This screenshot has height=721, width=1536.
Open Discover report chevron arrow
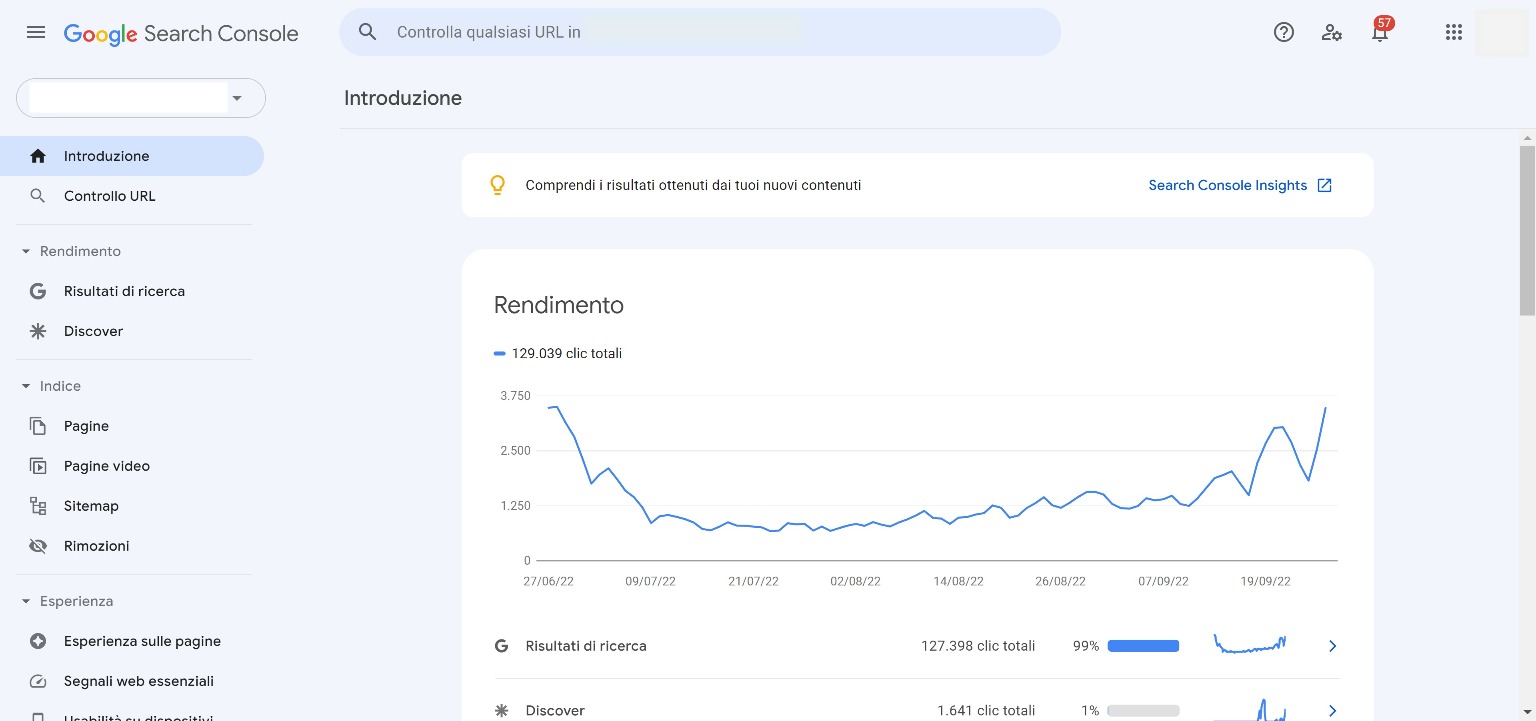click(x=1332, y=711)
